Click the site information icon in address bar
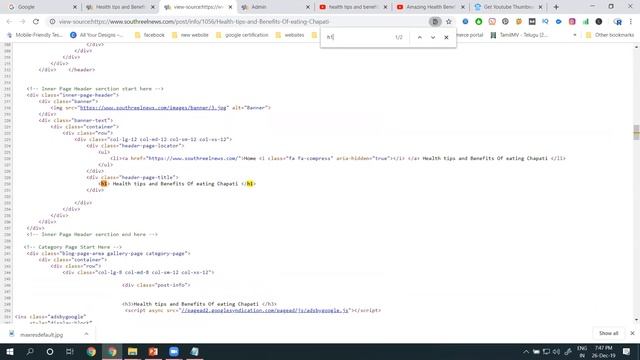Viewport: 640px width, 360px height. (x=52, y=22)
